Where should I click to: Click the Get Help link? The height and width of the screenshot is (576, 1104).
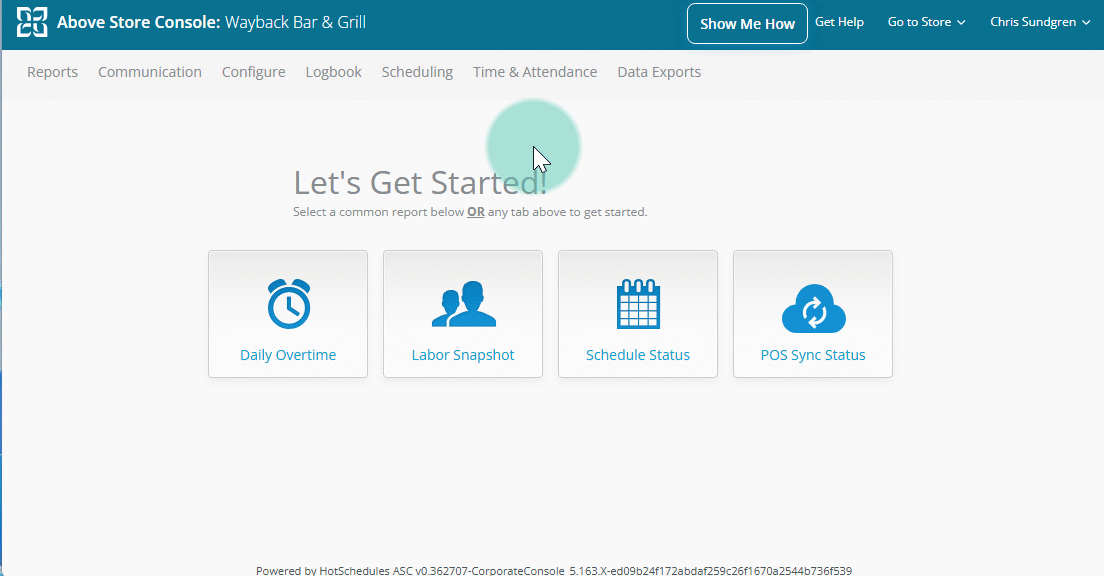click(839, 22)
